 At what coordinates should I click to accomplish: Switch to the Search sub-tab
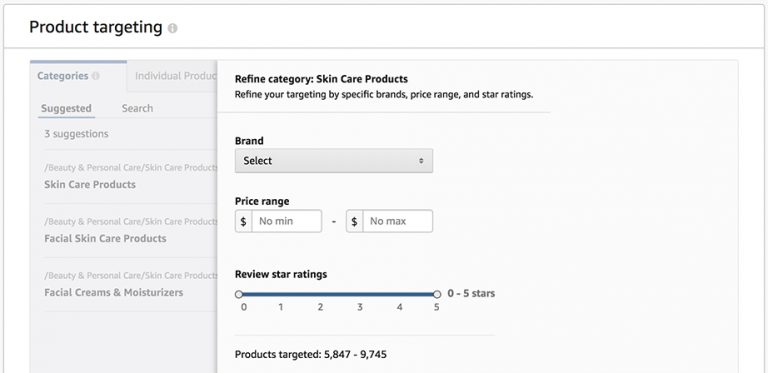coord(137,108)
